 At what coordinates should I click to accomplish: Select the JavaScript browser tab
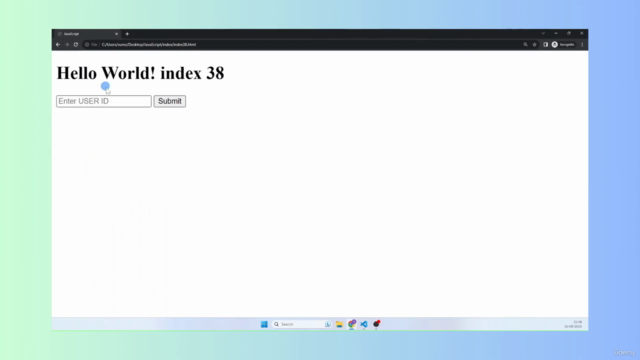[x=87, y=34]
